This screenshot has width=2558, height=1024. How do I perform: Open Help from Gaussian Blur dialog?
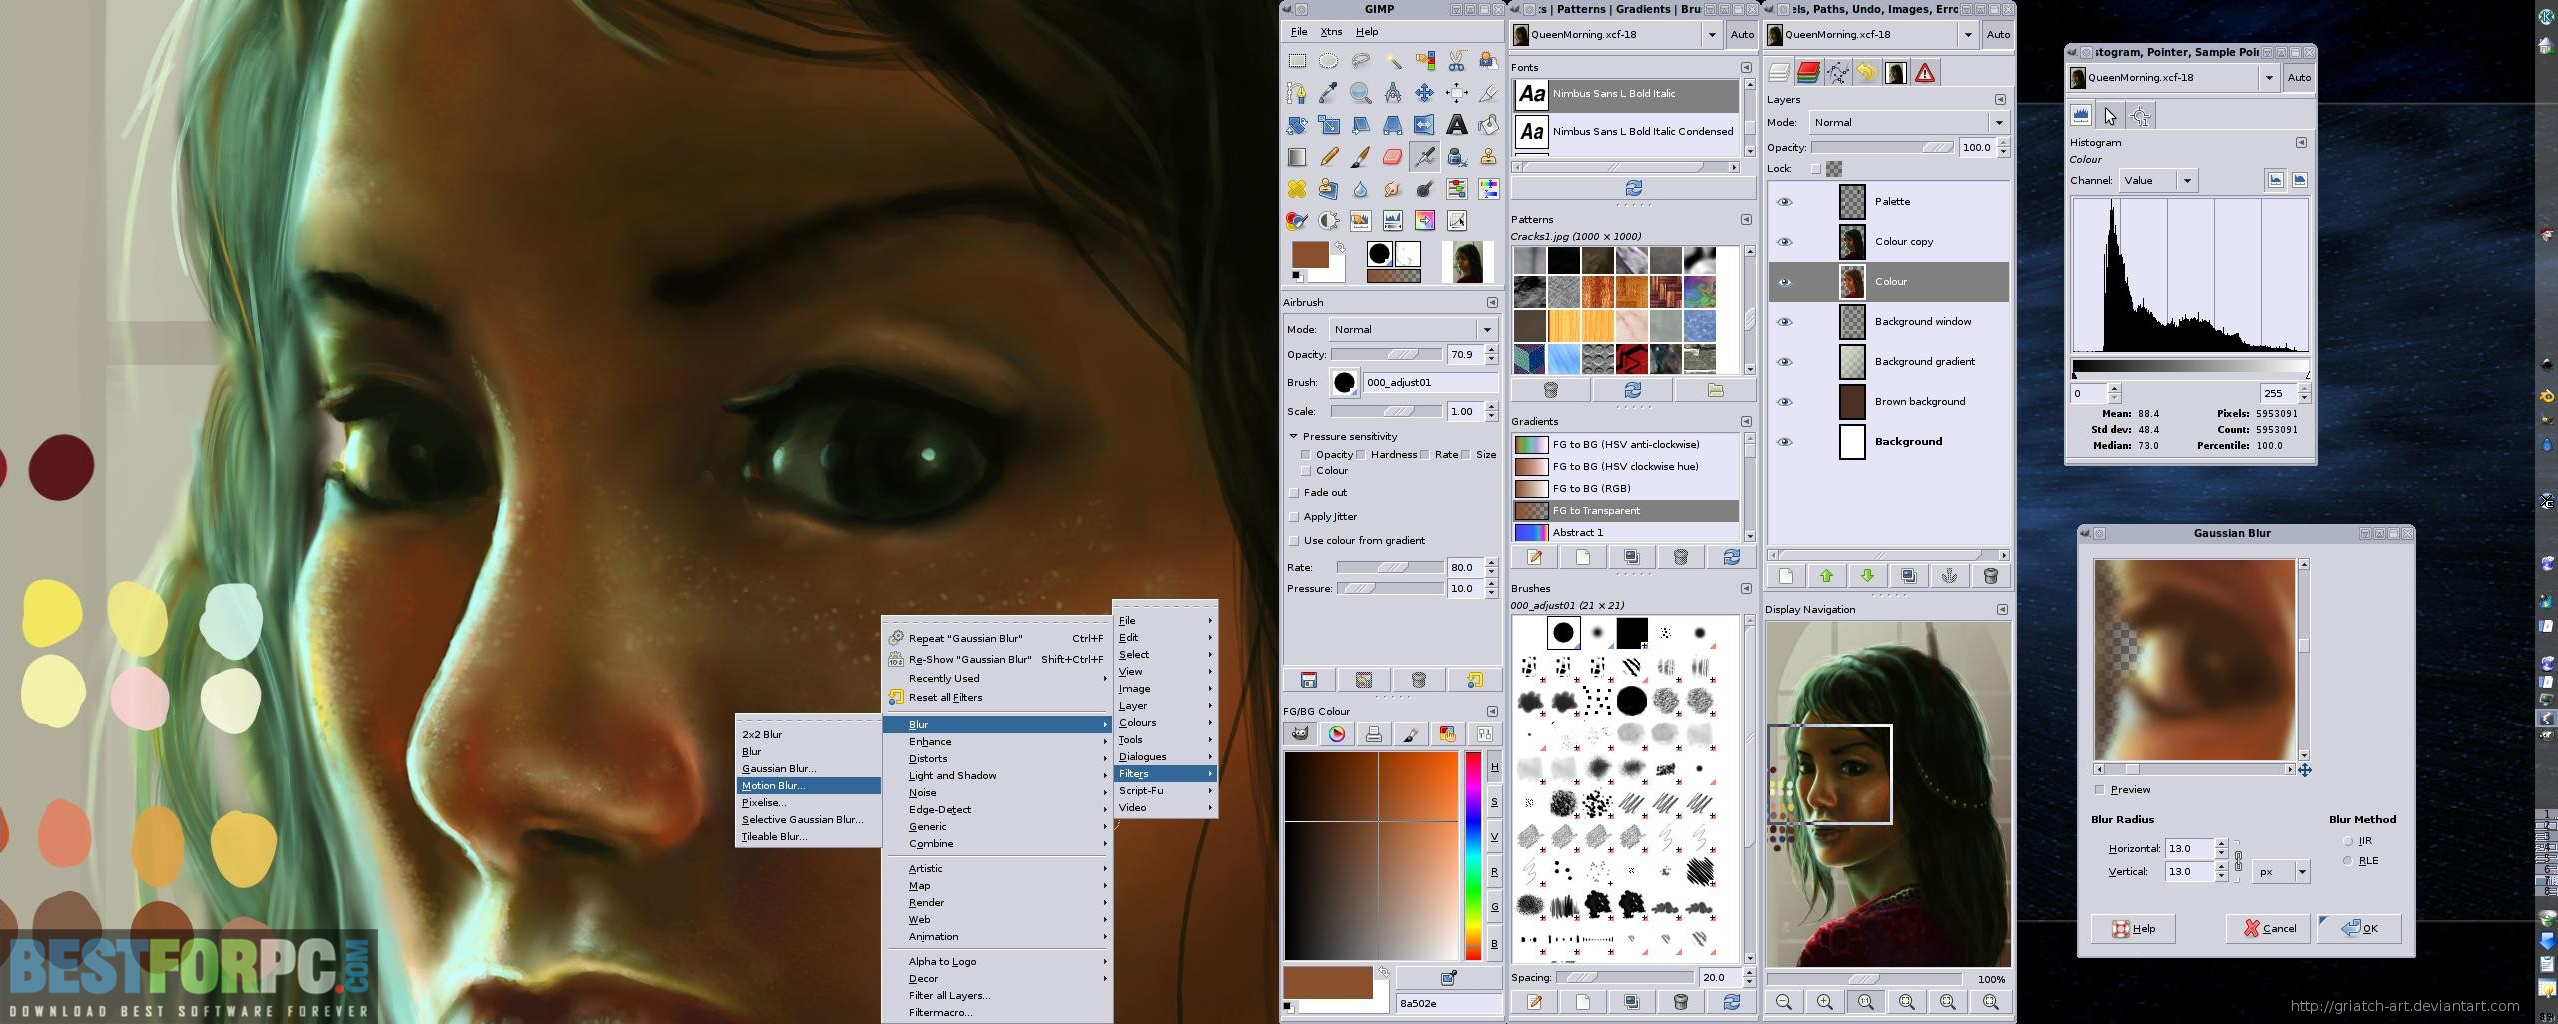coord(2132,929)
